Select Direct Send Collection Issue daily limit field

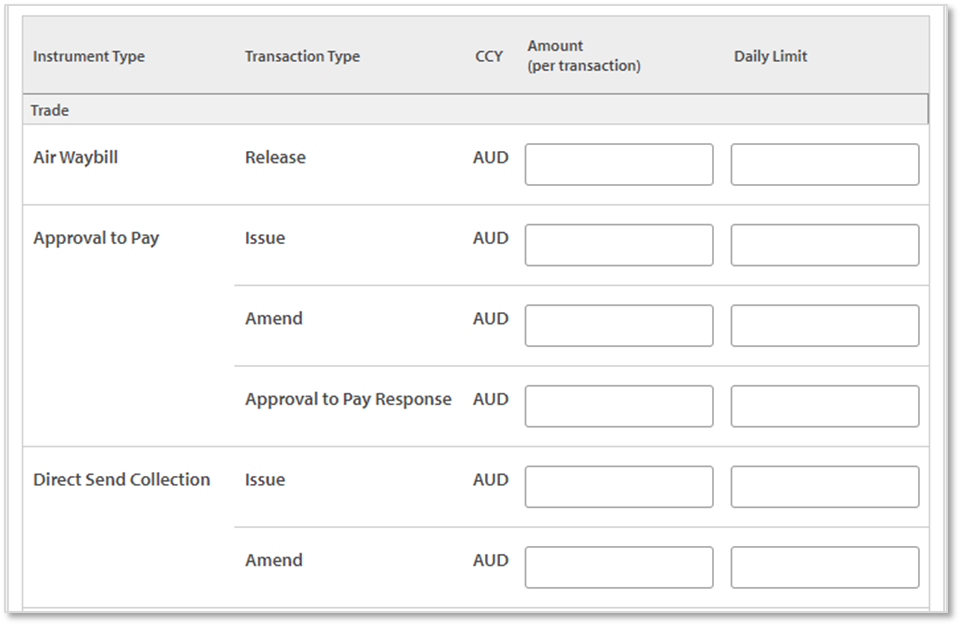824,487
